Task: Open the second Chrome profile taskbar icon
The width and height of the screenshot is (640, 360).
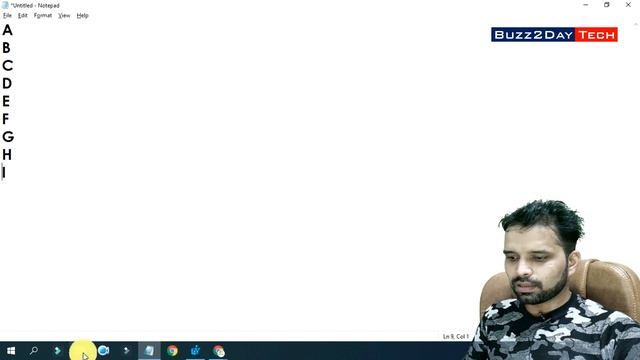Action: coord(218,351)
